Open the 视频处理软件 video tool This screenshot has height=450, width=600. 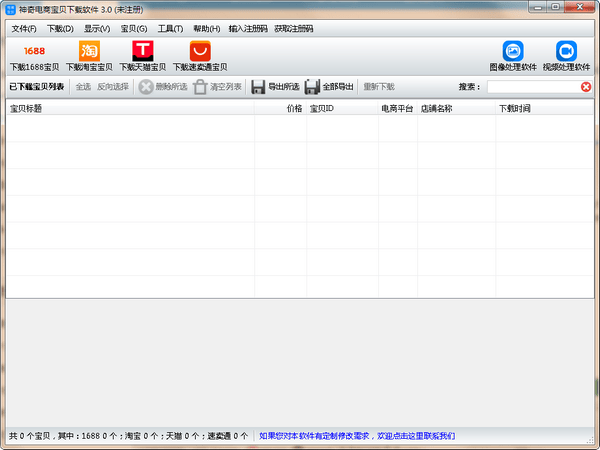pos(566,51)
